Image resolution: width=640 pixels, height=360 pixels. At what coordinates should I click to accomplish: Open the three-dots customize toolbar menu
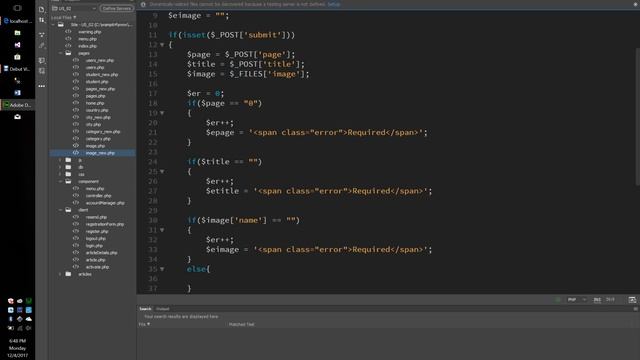coord(42,86)
